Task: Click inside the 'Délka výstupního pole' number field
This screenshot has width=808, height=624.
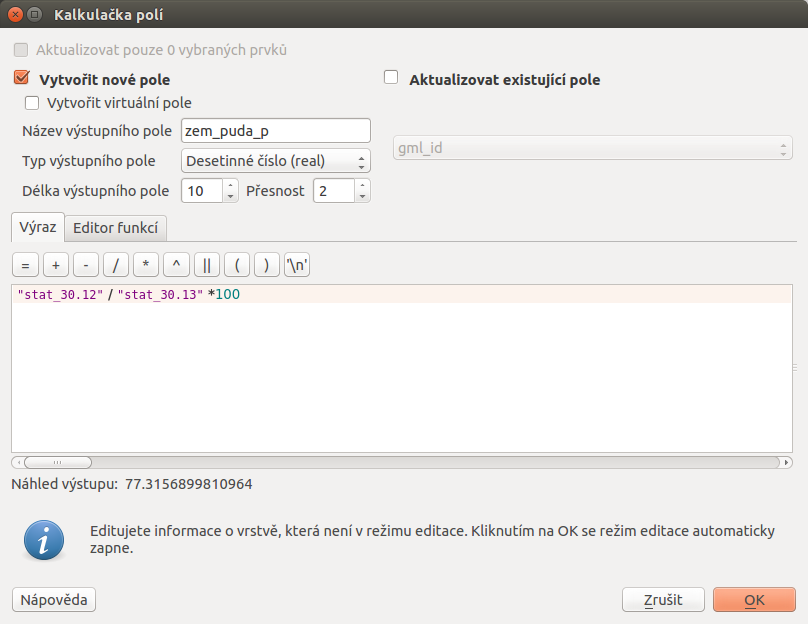Action: 203,191
